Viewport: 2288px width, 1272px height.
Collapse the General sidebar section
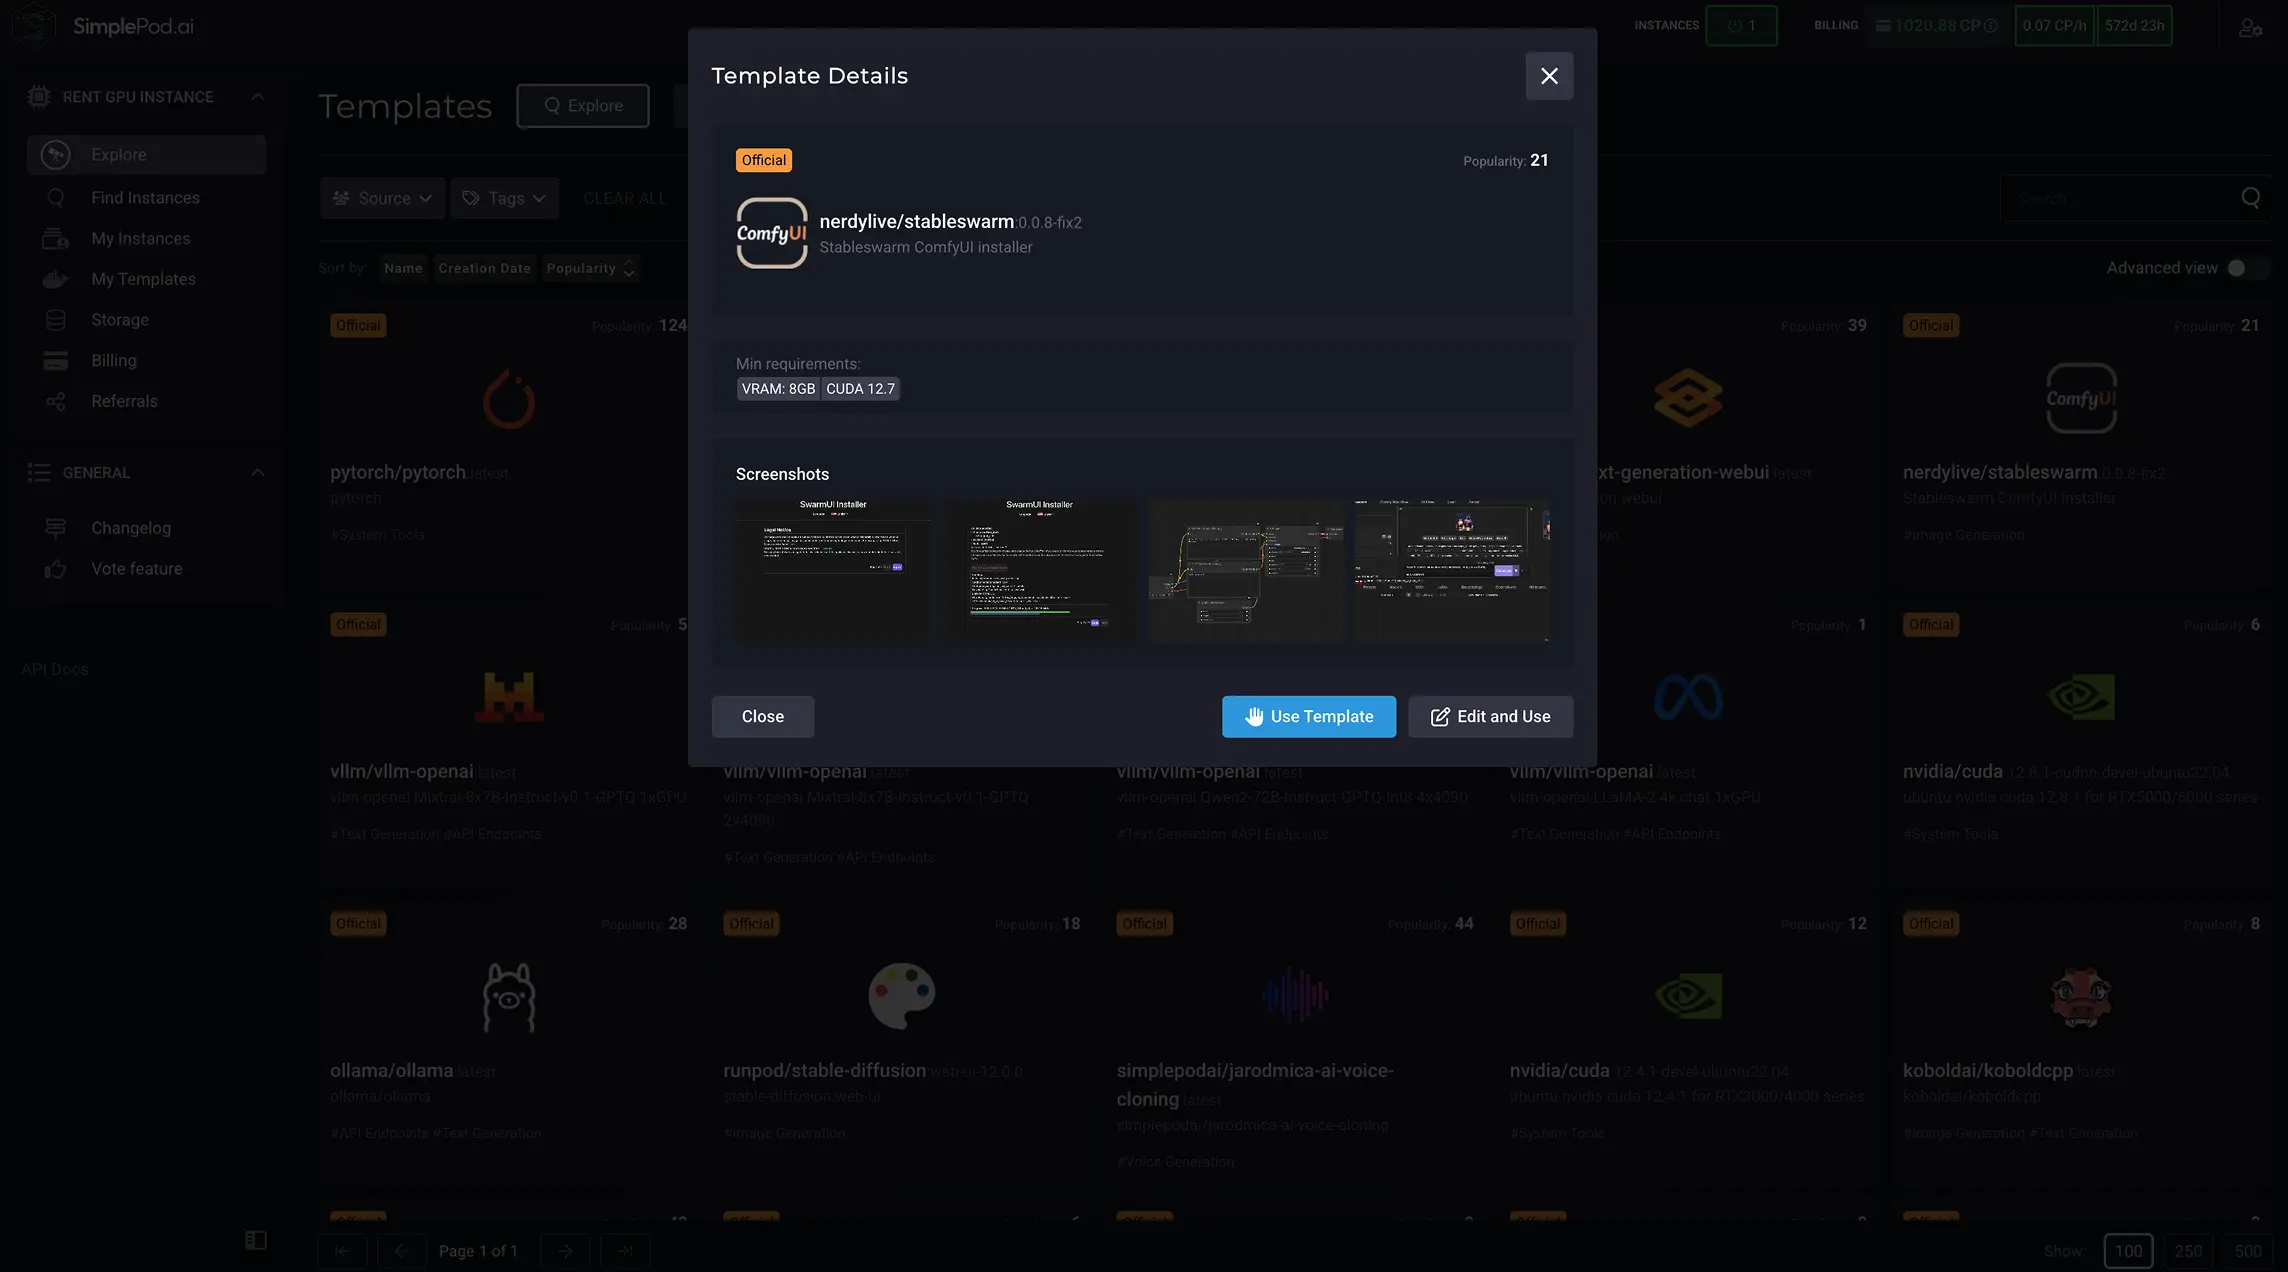point(257,472)
